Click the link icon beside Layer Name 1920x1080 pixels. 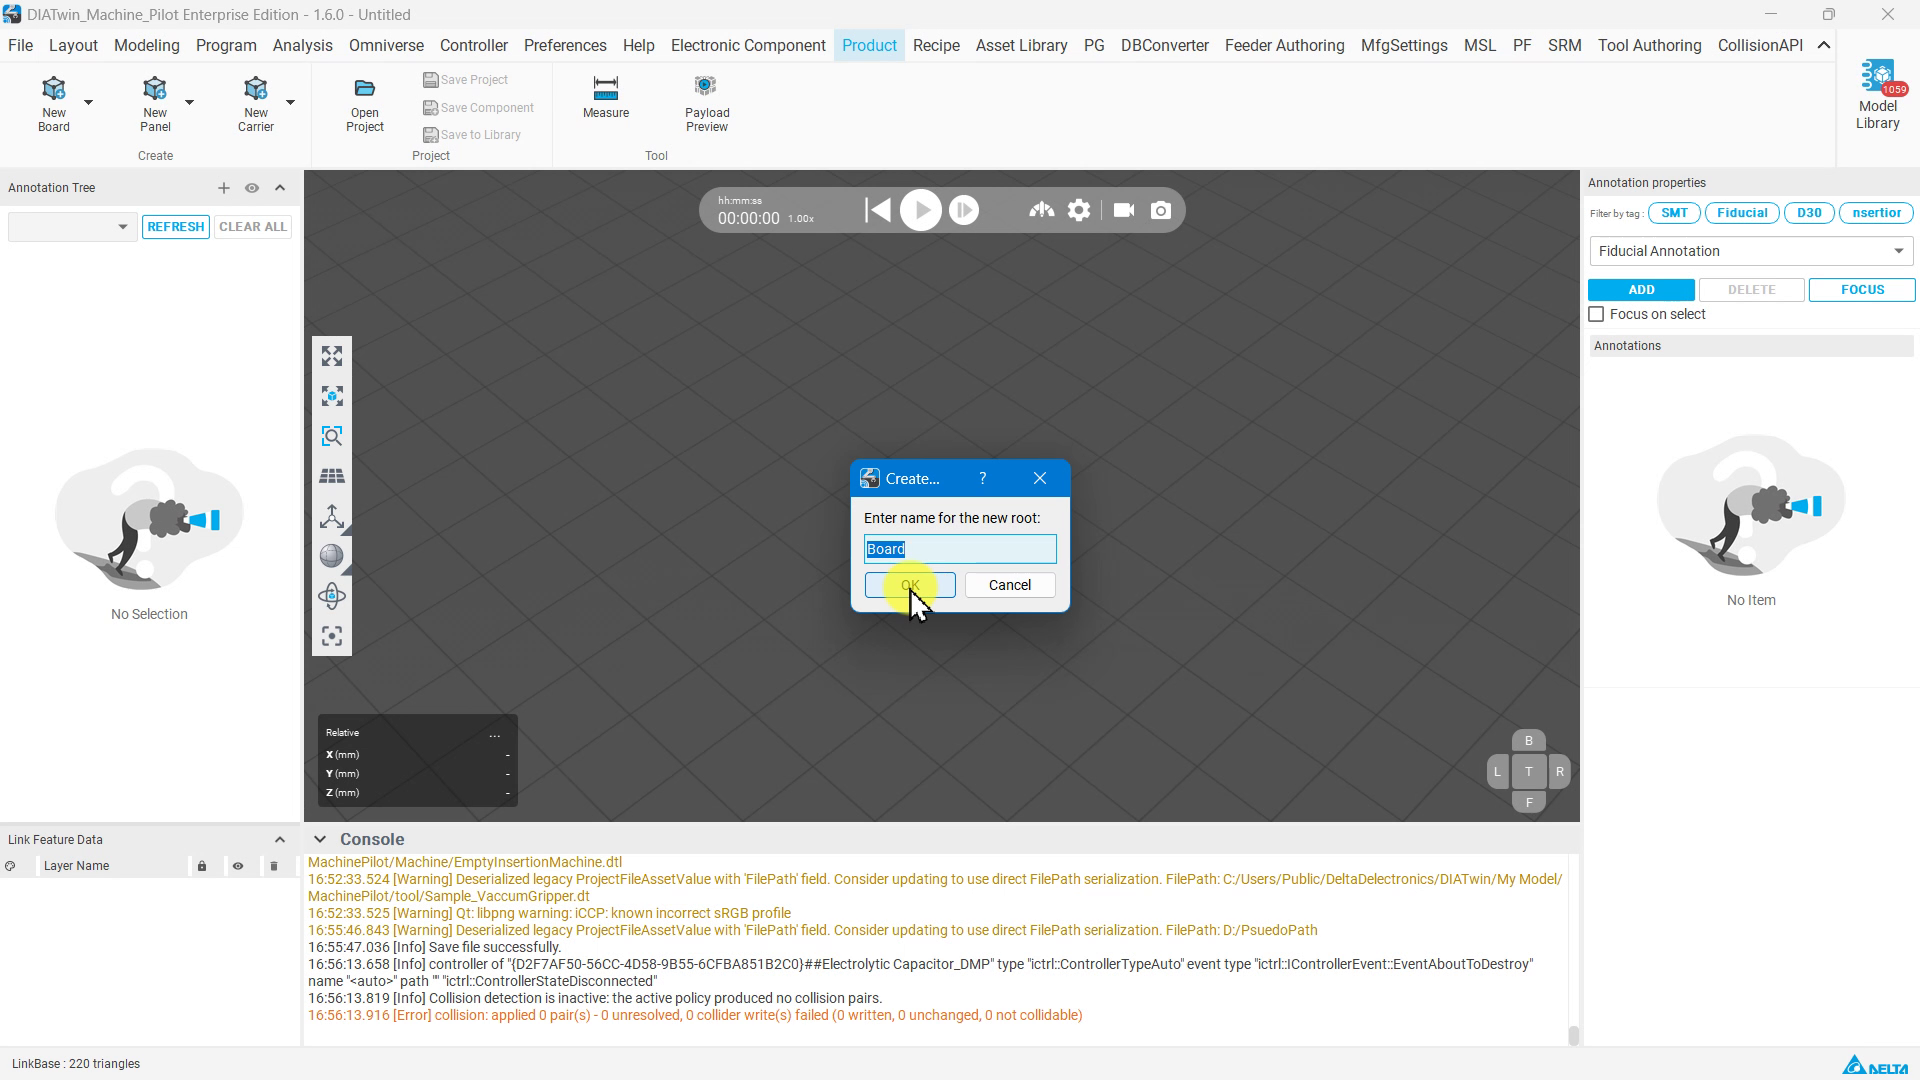(10, 866)
